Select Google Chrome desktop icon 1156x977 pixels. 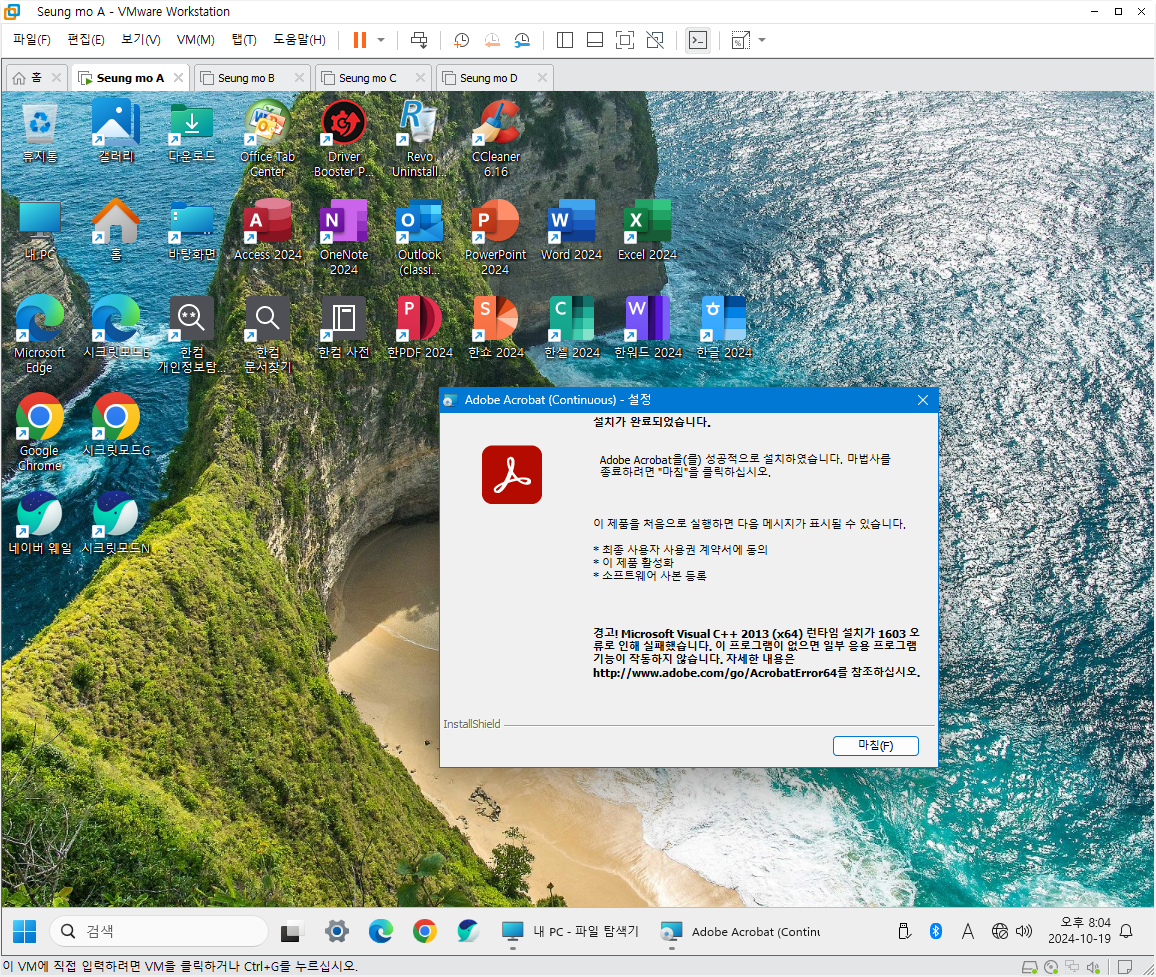coord(40,433)
